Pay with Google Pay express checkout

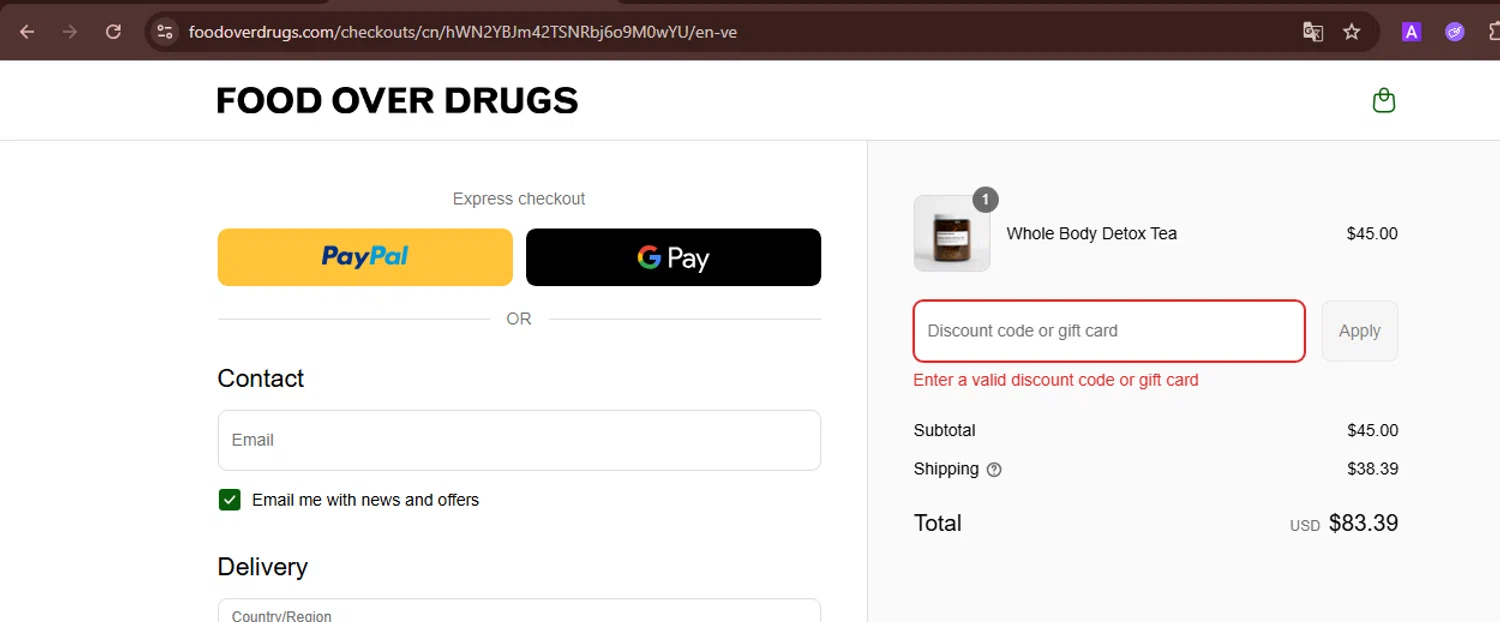point(673,257)
